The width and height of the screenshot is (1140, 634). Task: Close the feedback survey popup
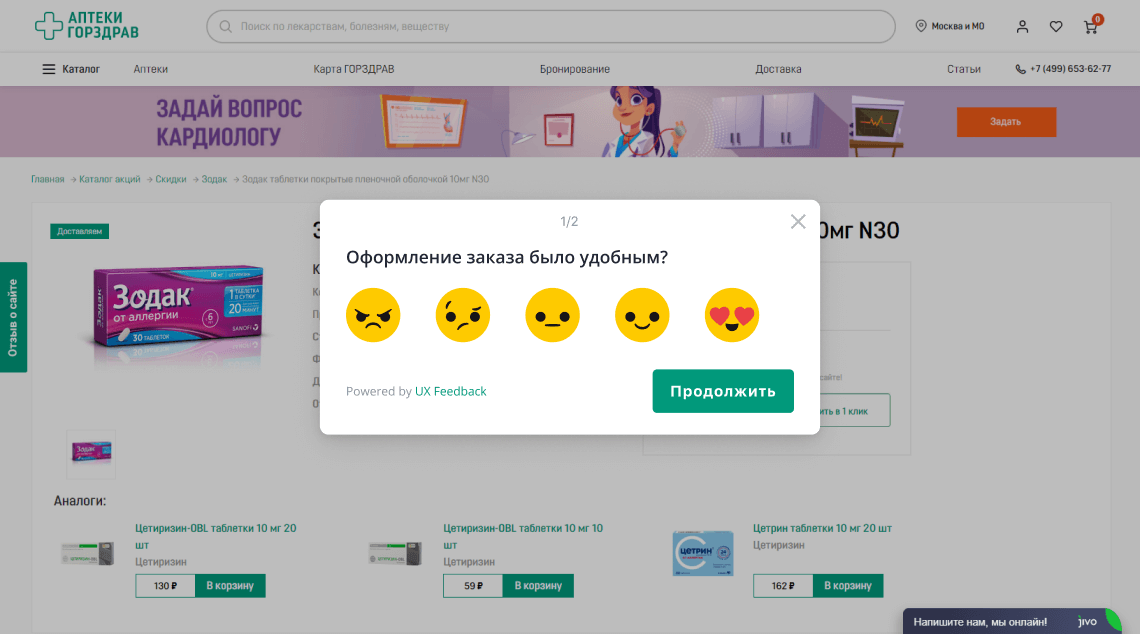pos(798,222)
